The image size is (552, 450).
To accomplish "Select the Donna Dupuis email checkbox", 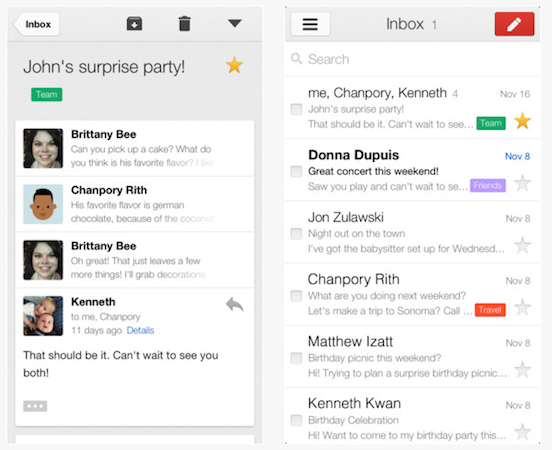I will (x=296, y=171).
